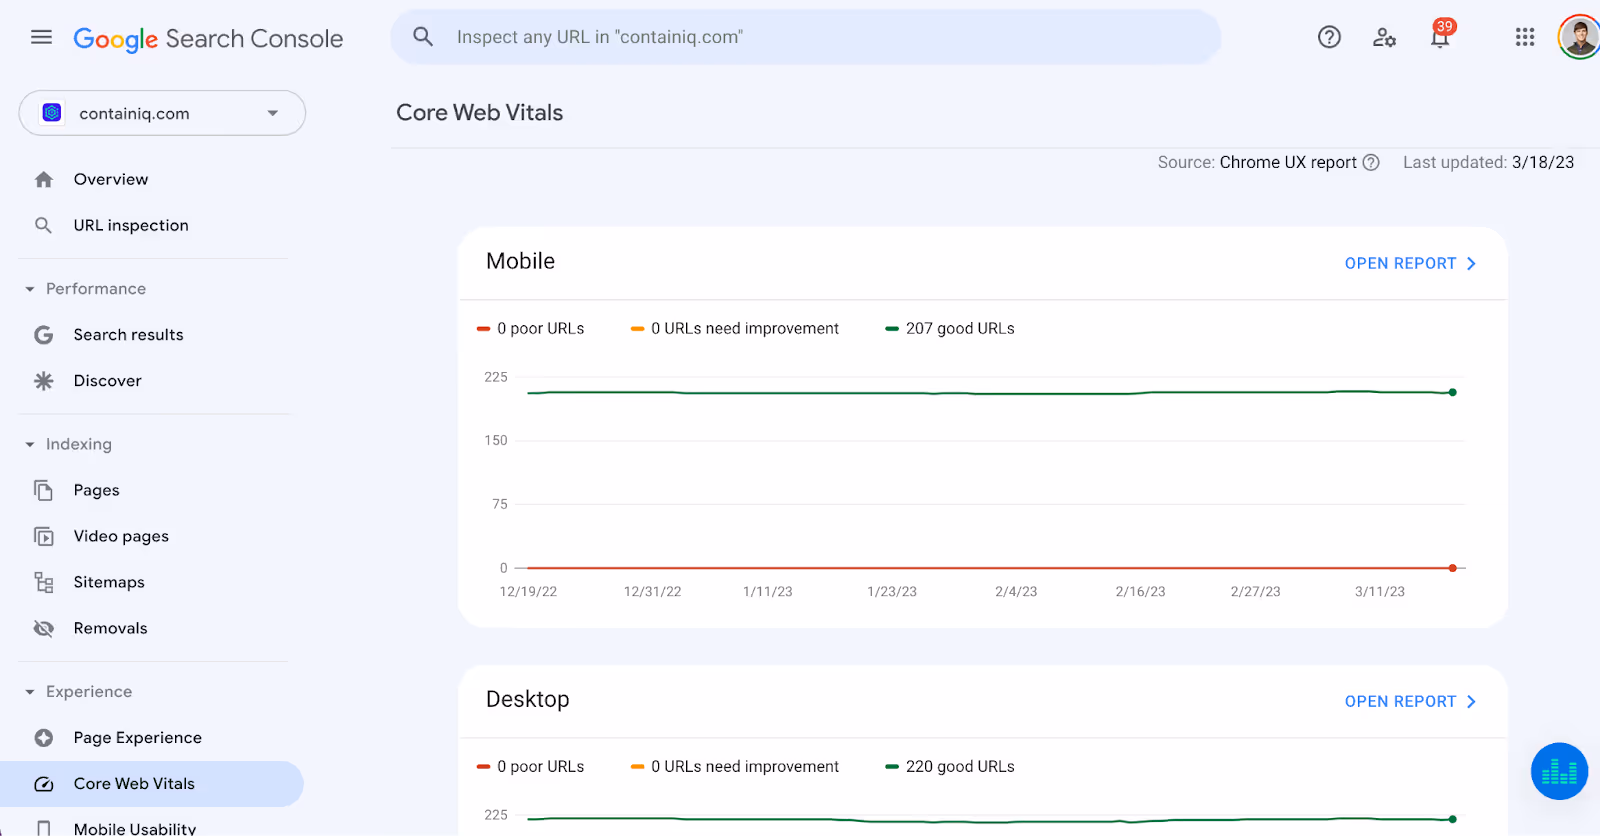Click the Core Web Vitals gauge icon
The image size is (1600, 836).
43,784
